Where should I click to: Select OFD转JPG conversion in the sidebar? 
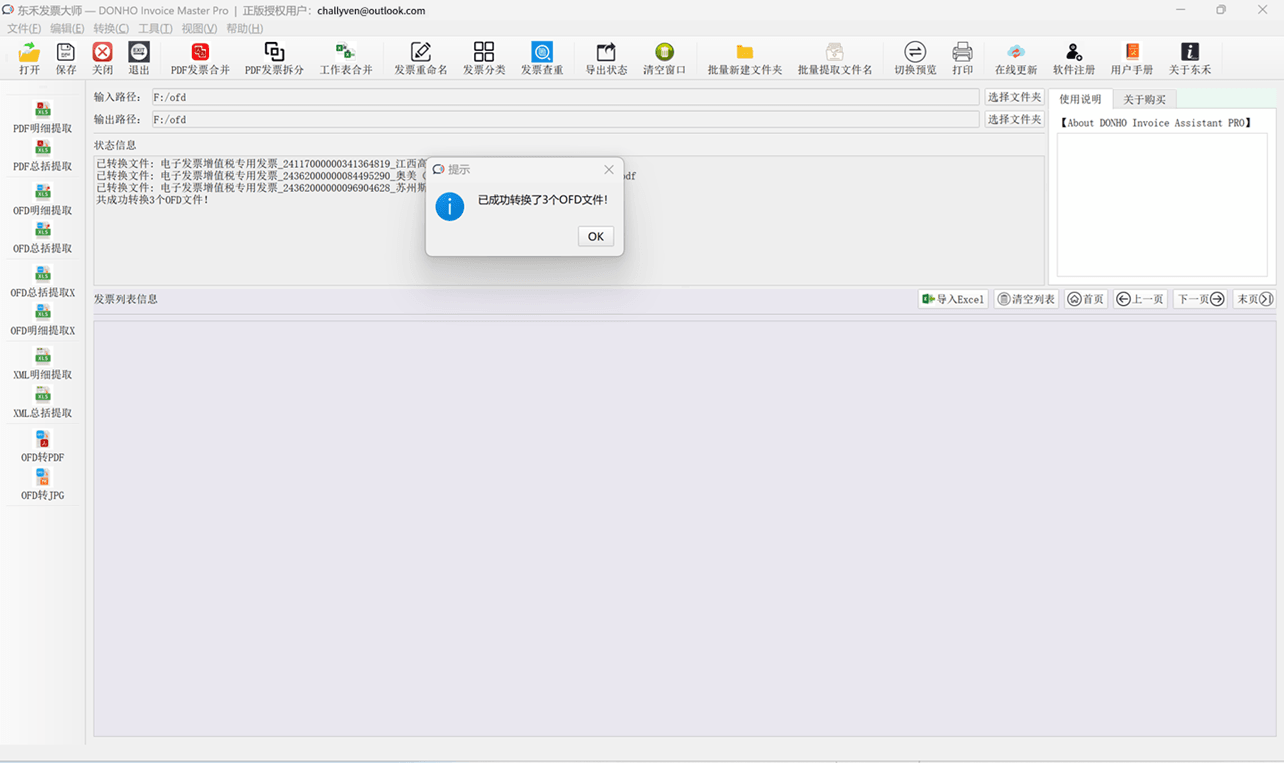[x=43, y=485]
